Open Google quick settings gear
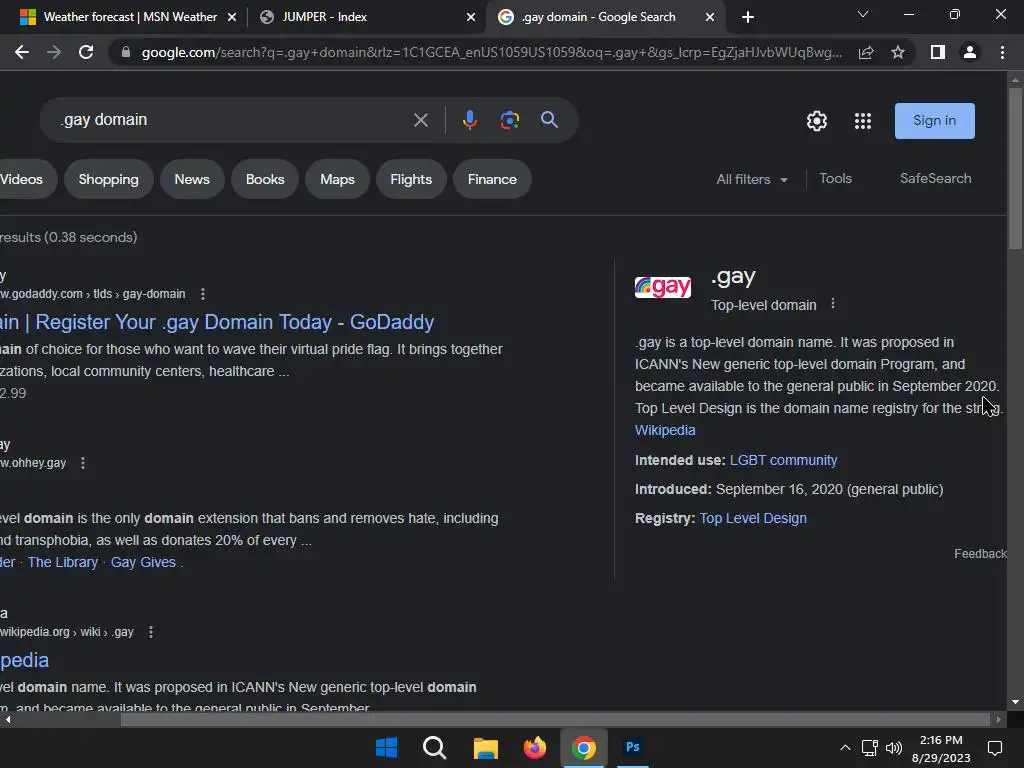Screen dimensions: 1024x768 point(816,121)
